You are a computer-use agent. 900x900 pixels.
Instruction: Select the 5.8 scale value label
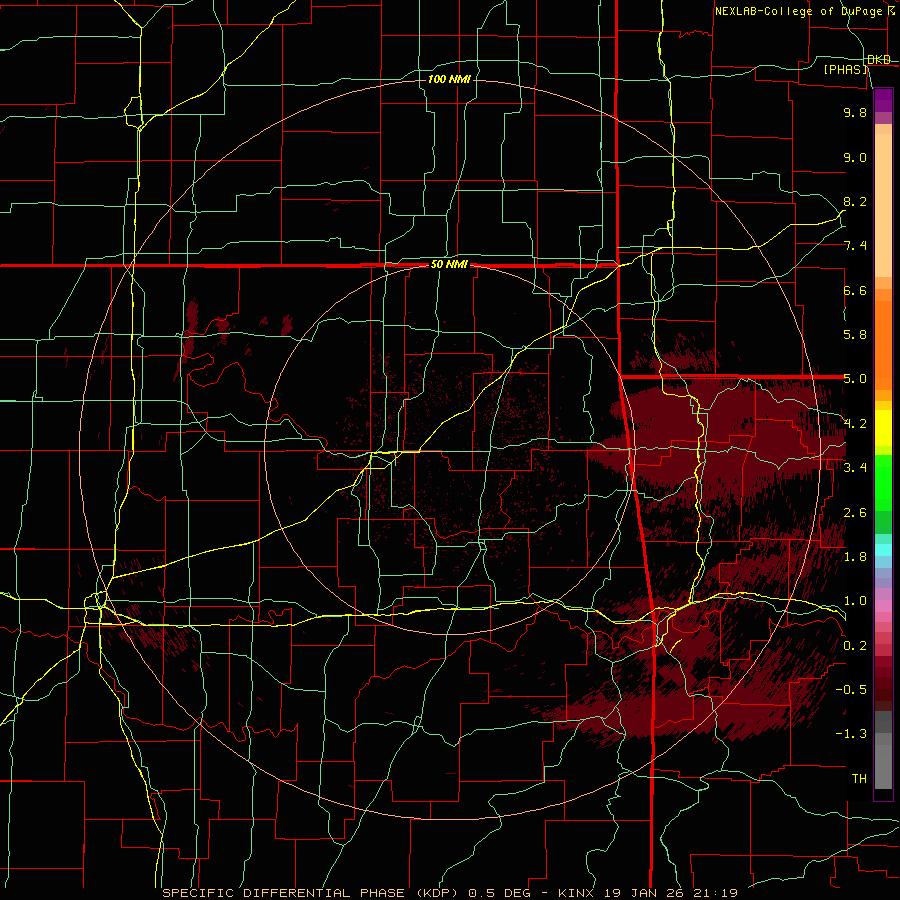tap(855, 335)
